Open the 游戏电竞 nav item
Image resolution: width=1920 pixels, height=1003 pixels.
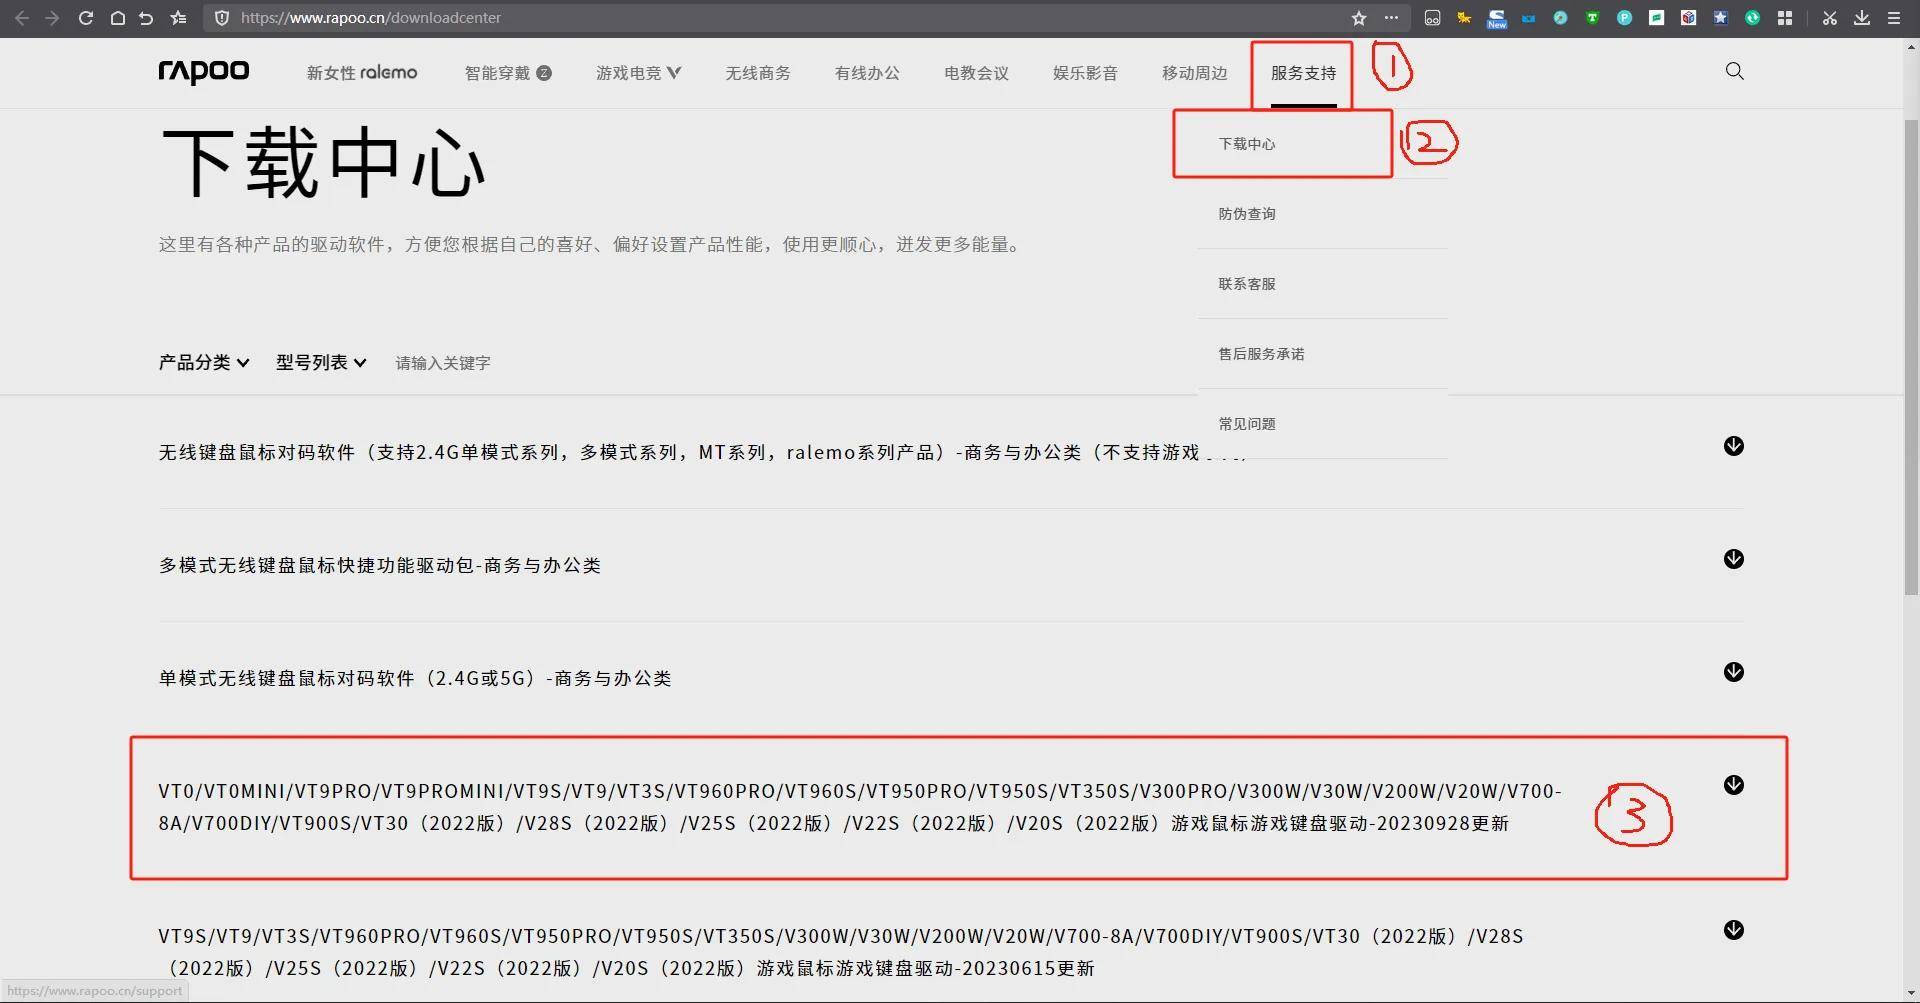tap(638, 73)
